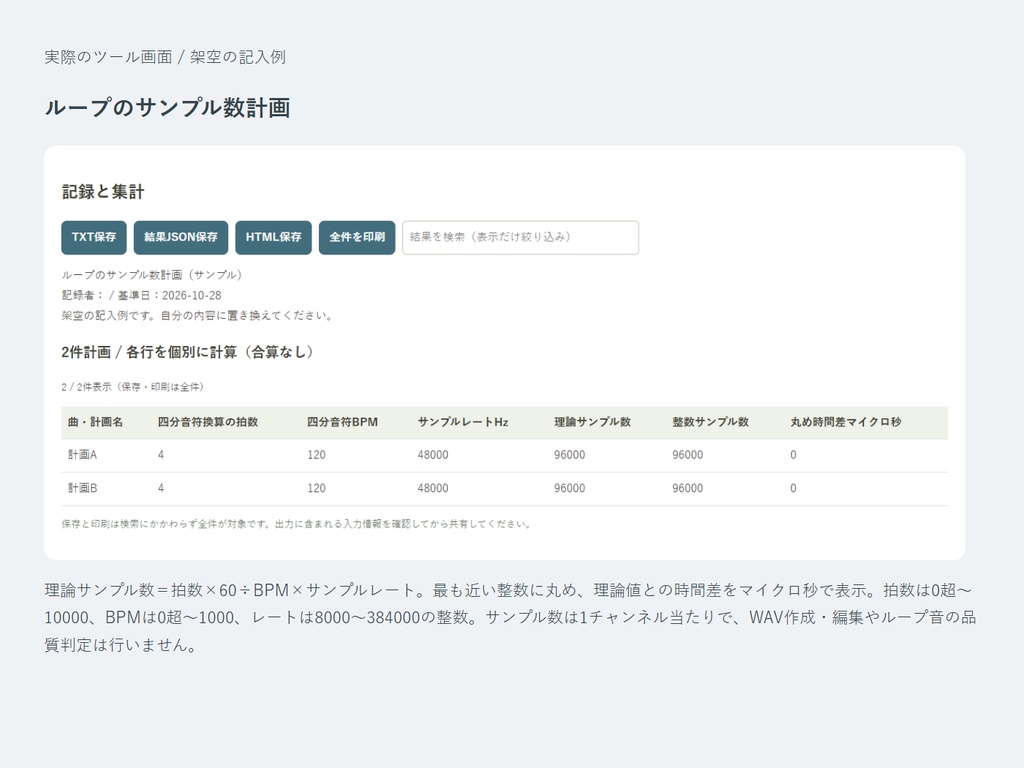
Task: Print all records with 全件を印刷
Action: tap(357, 237)
